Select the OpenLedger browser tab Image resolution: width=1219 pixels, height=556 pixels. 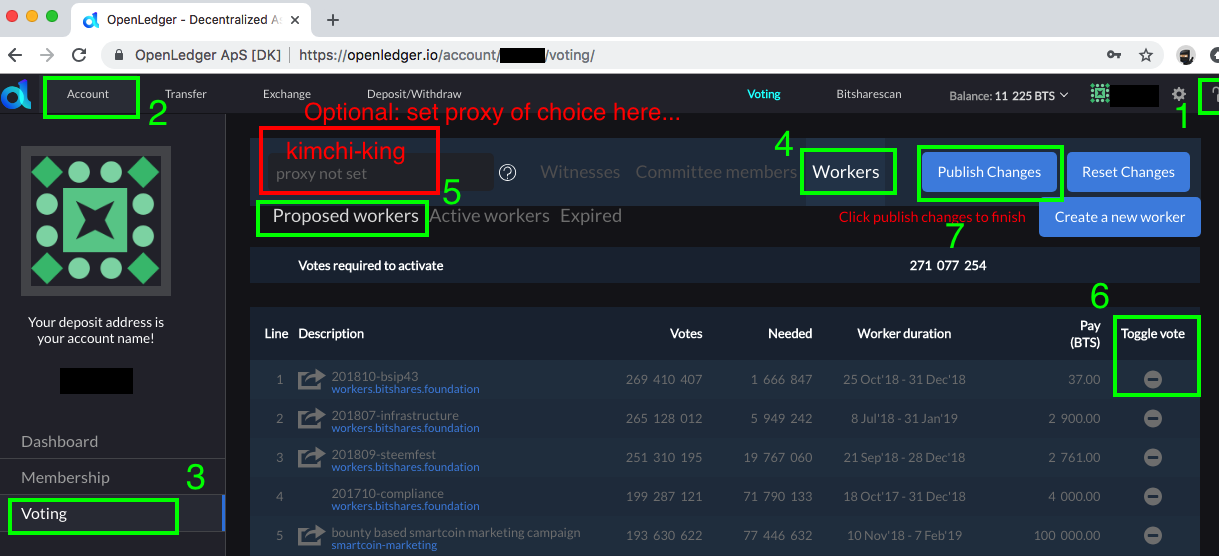click(188, 19)
